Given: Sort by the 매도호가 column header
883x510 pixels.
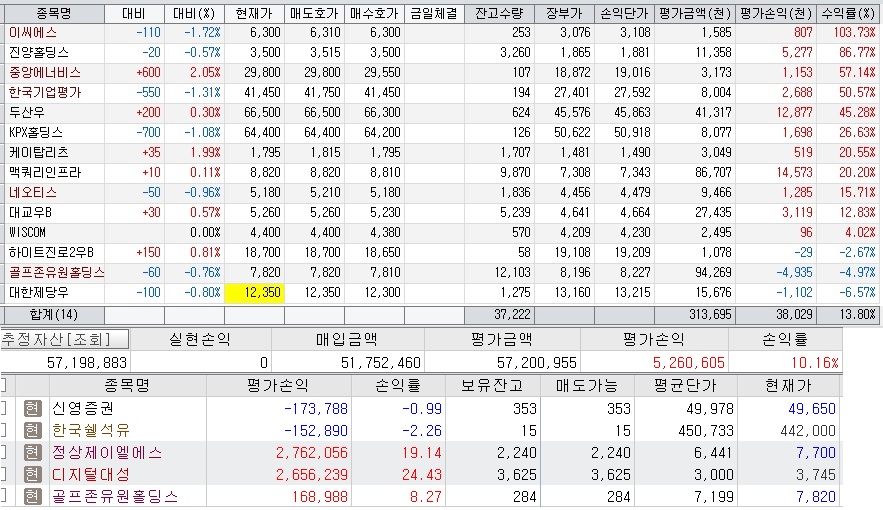Looking at the screenshot, I should click(x=314, y=13).
